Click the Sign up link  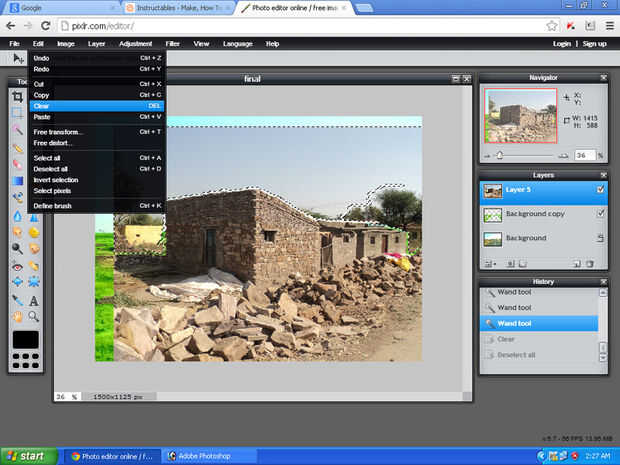click(x=594, y=43)
